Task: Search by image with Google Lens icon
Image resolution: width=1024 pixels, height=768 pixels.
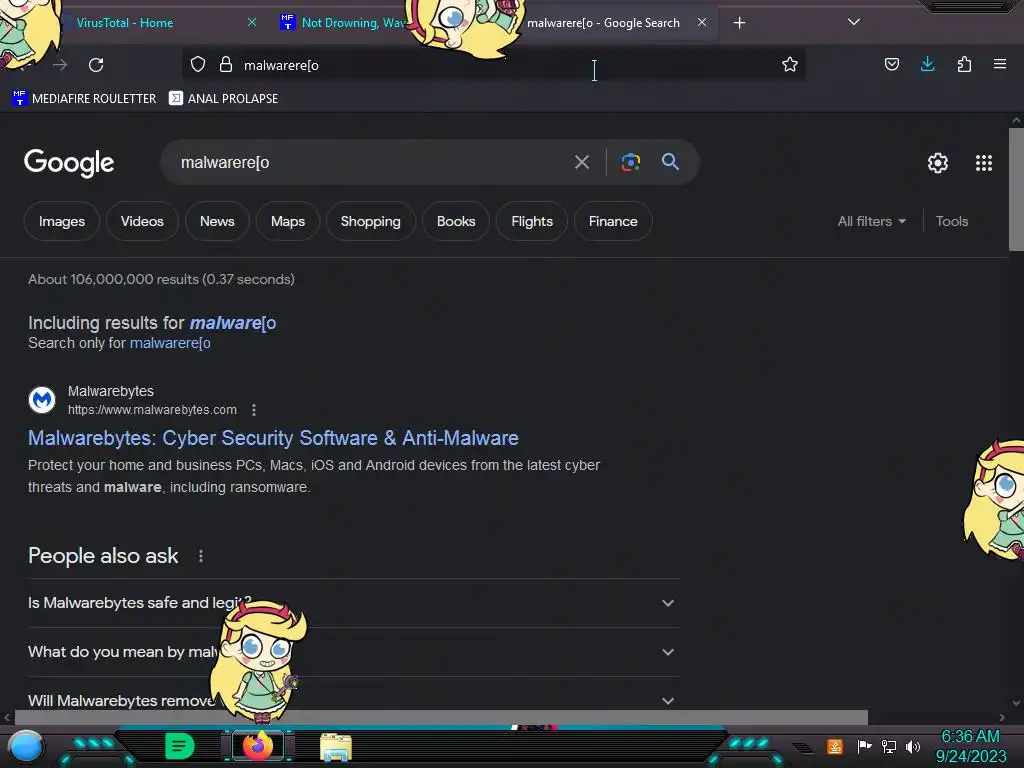Action: [630, 162]
